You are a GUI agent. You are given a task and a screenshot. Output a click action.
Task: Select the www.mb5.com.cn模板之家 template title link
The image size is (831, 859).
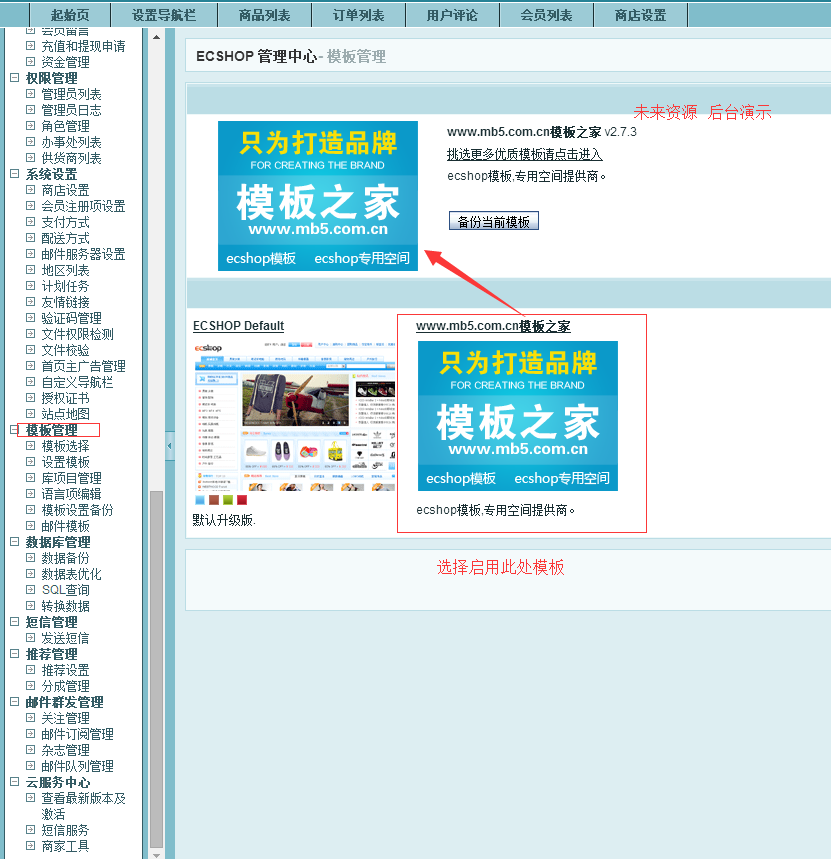[x=493, y=326]
